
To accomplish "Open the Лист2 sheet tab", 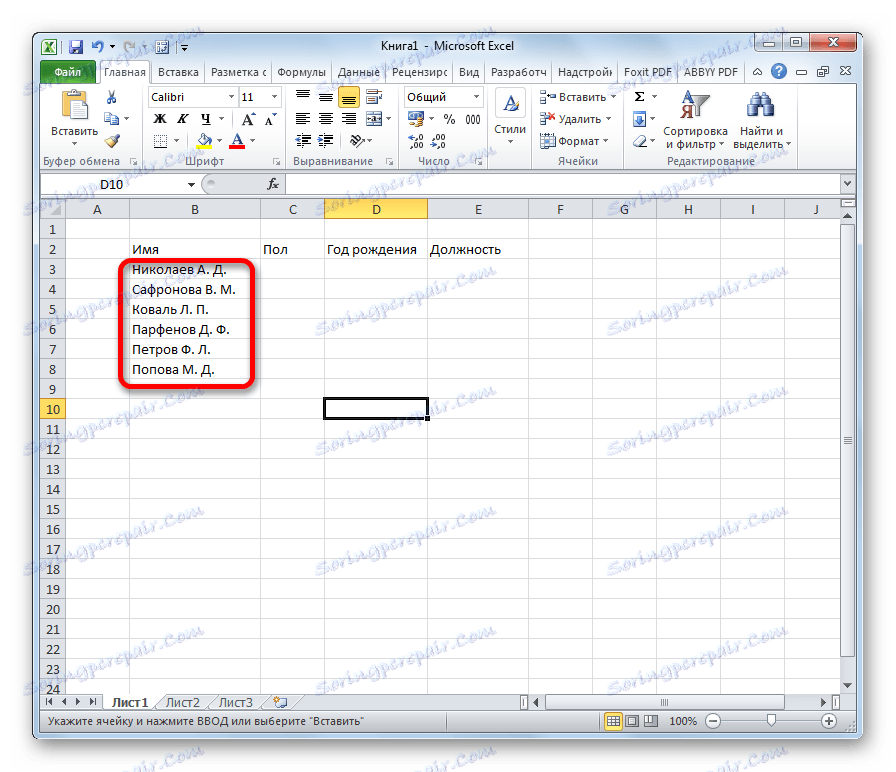I will point(183,702).
